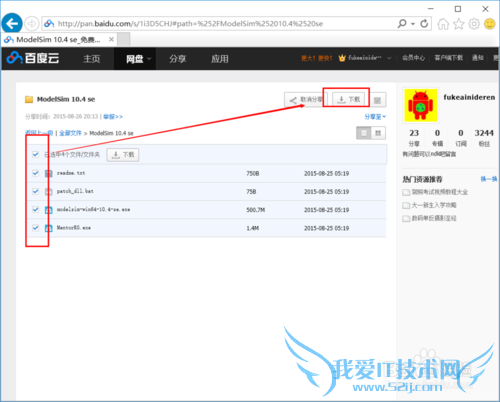Click the QR code icon next to download
This screenshot has height=402, width=500.
(x=377, y=100)
